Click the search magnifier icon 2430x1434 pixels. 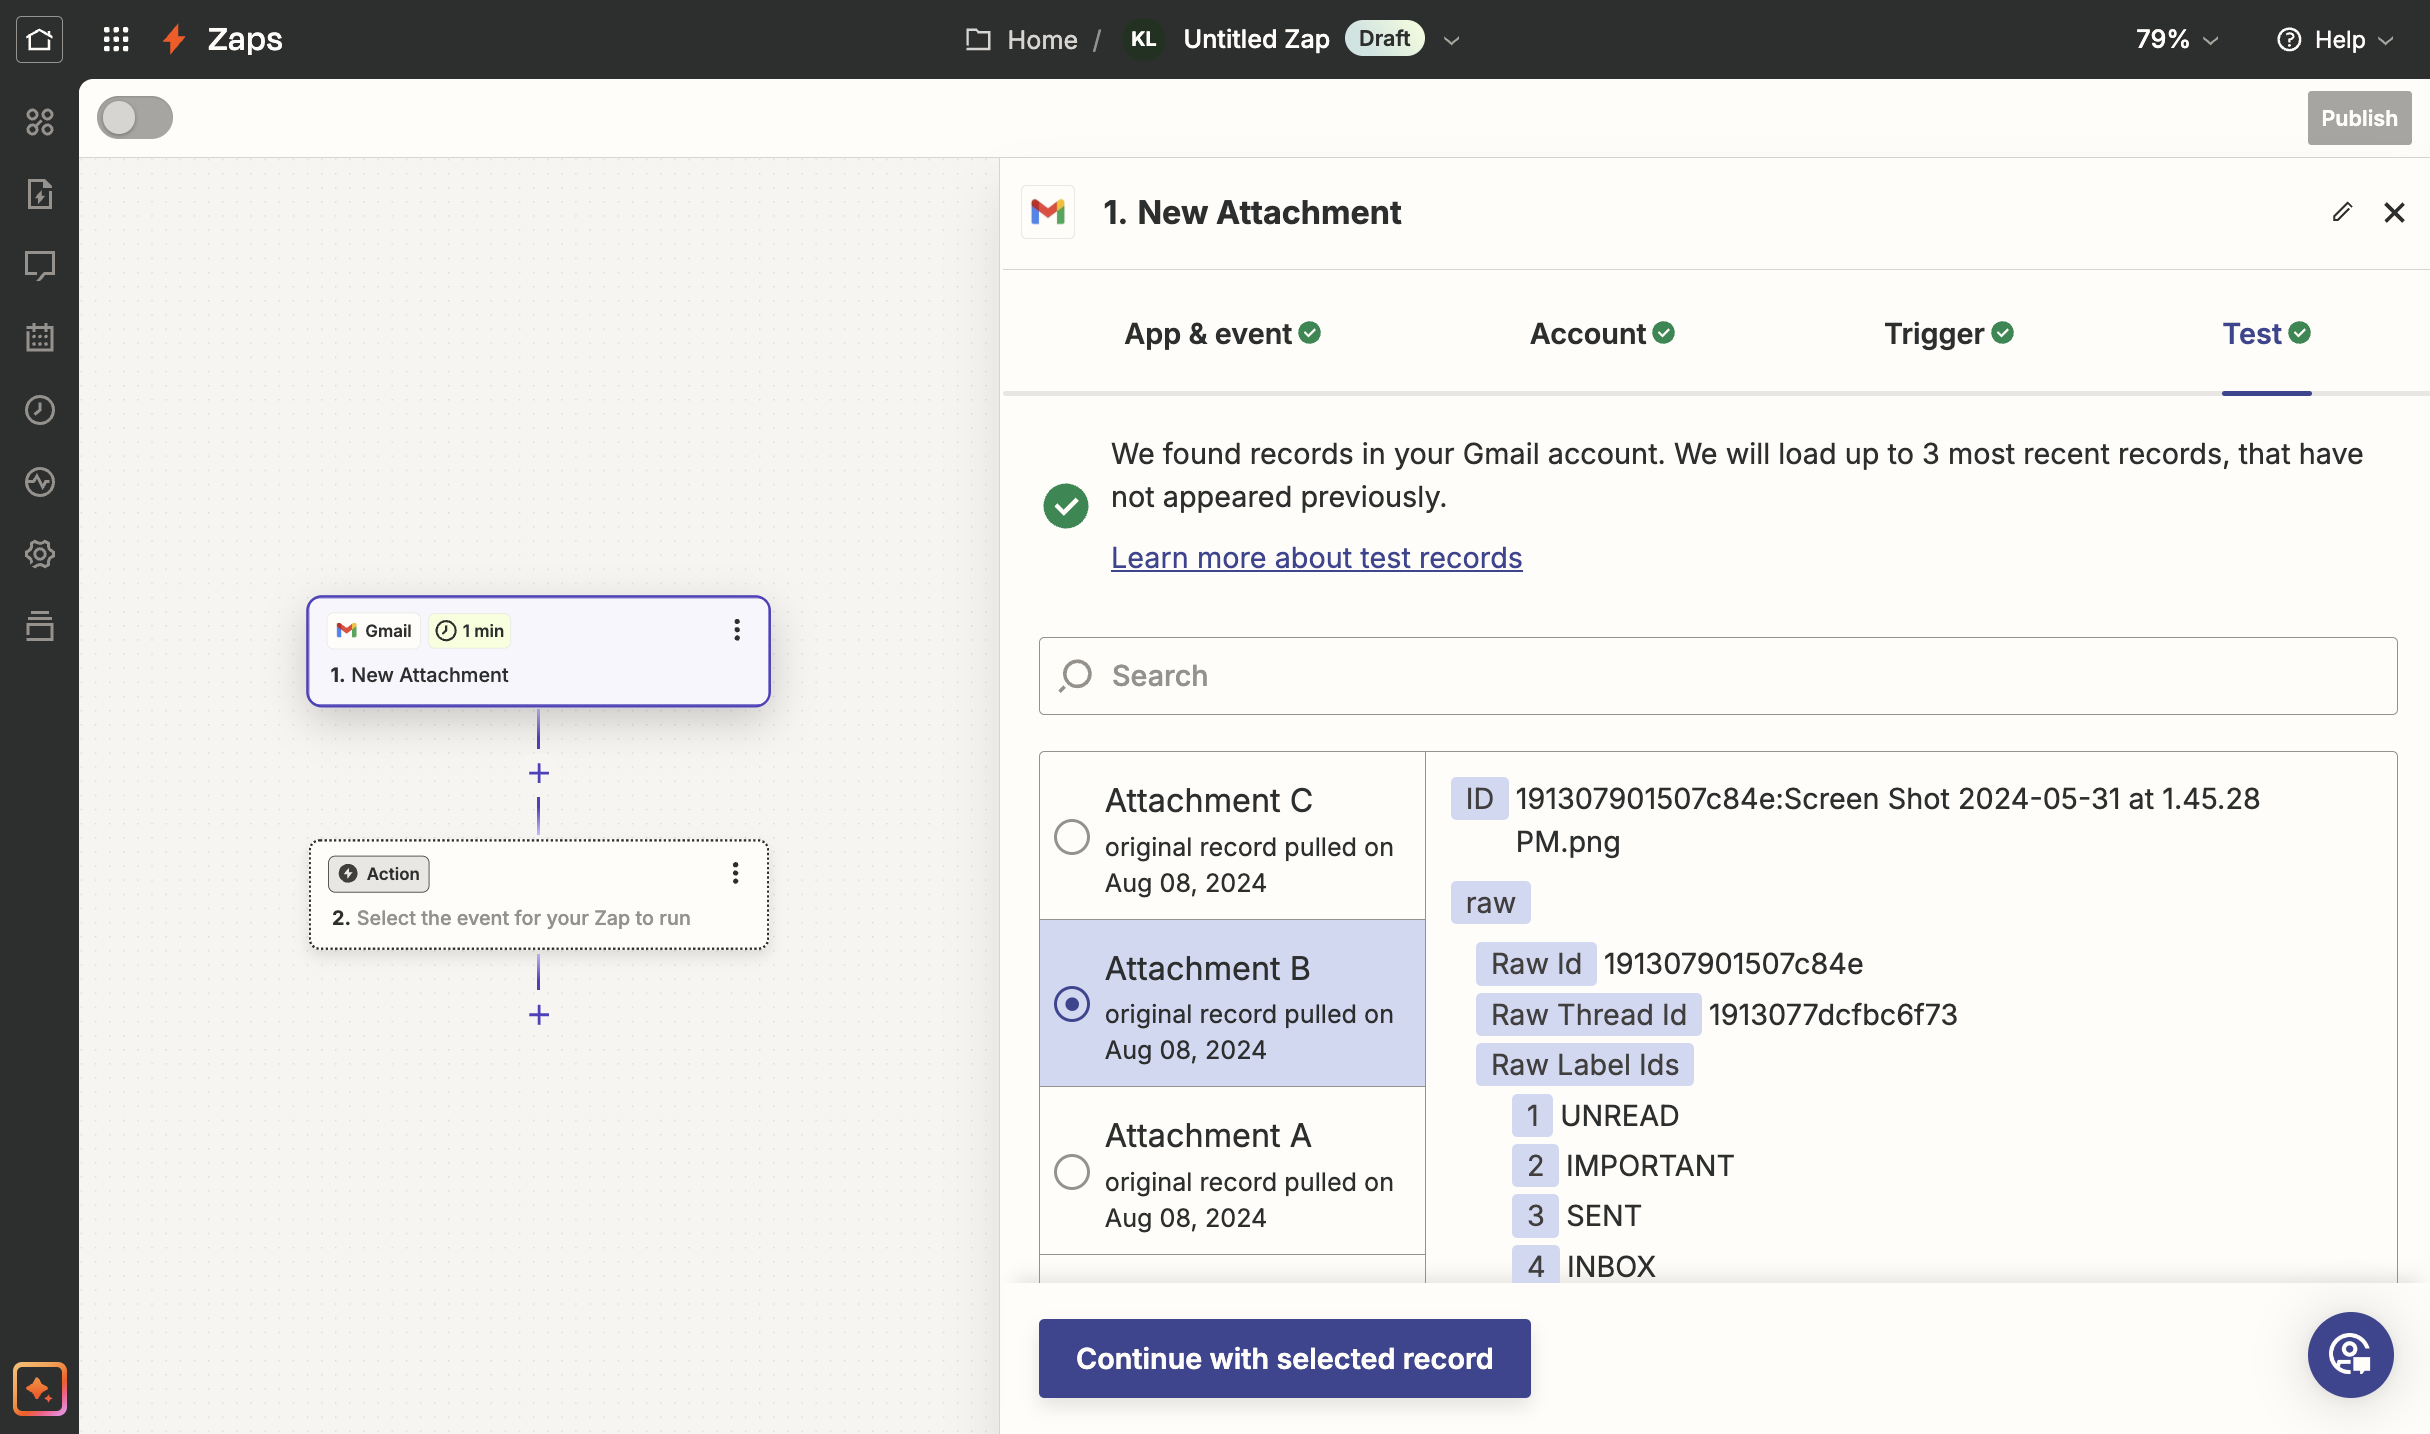(x=1076, y=676)
